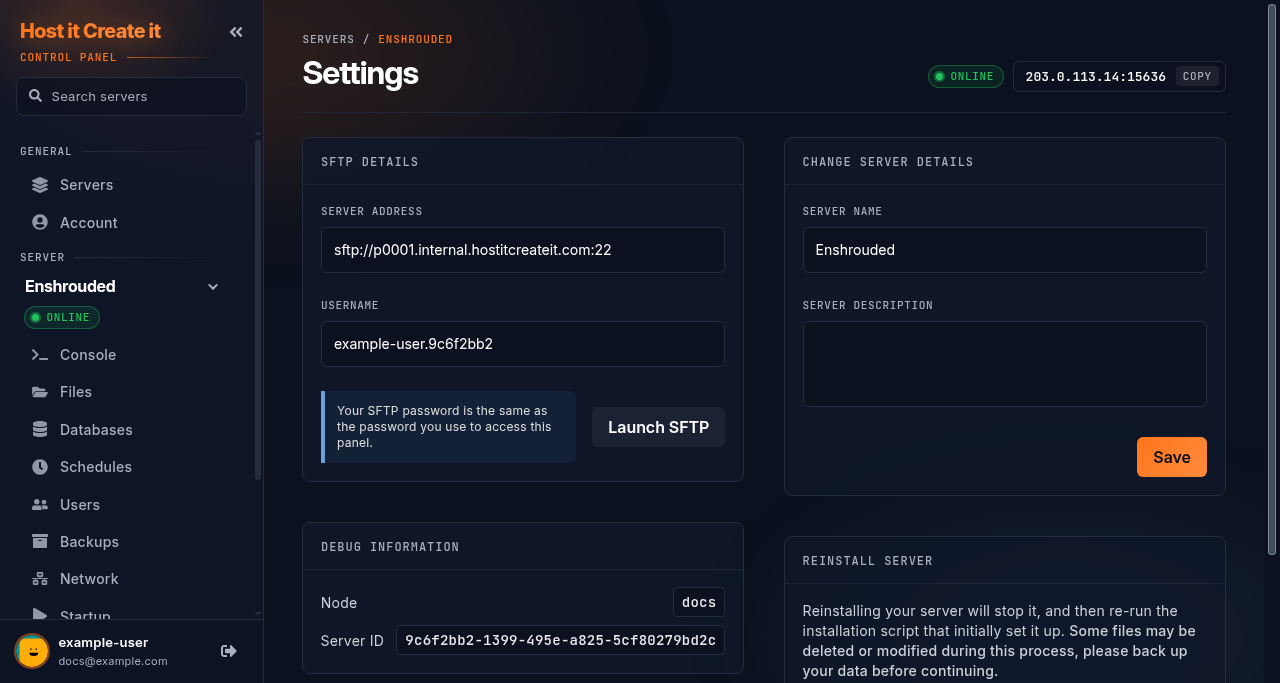
Task: Expand the Enshrouded server chevron
Action: tap(213, 287)
